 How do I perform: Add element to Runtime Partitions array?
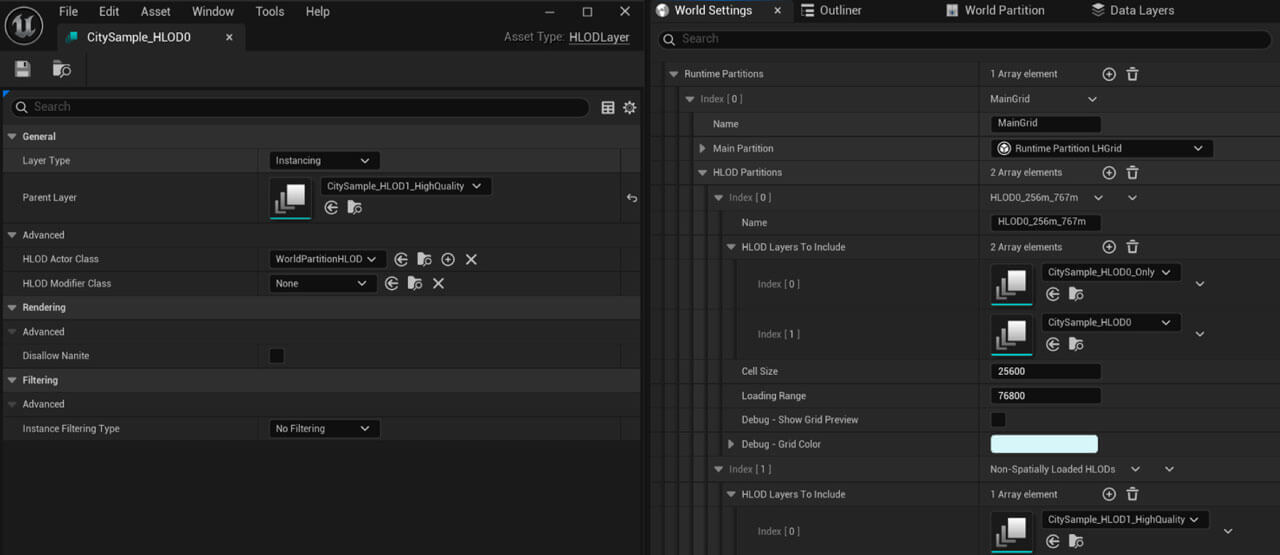point(1109,74)
